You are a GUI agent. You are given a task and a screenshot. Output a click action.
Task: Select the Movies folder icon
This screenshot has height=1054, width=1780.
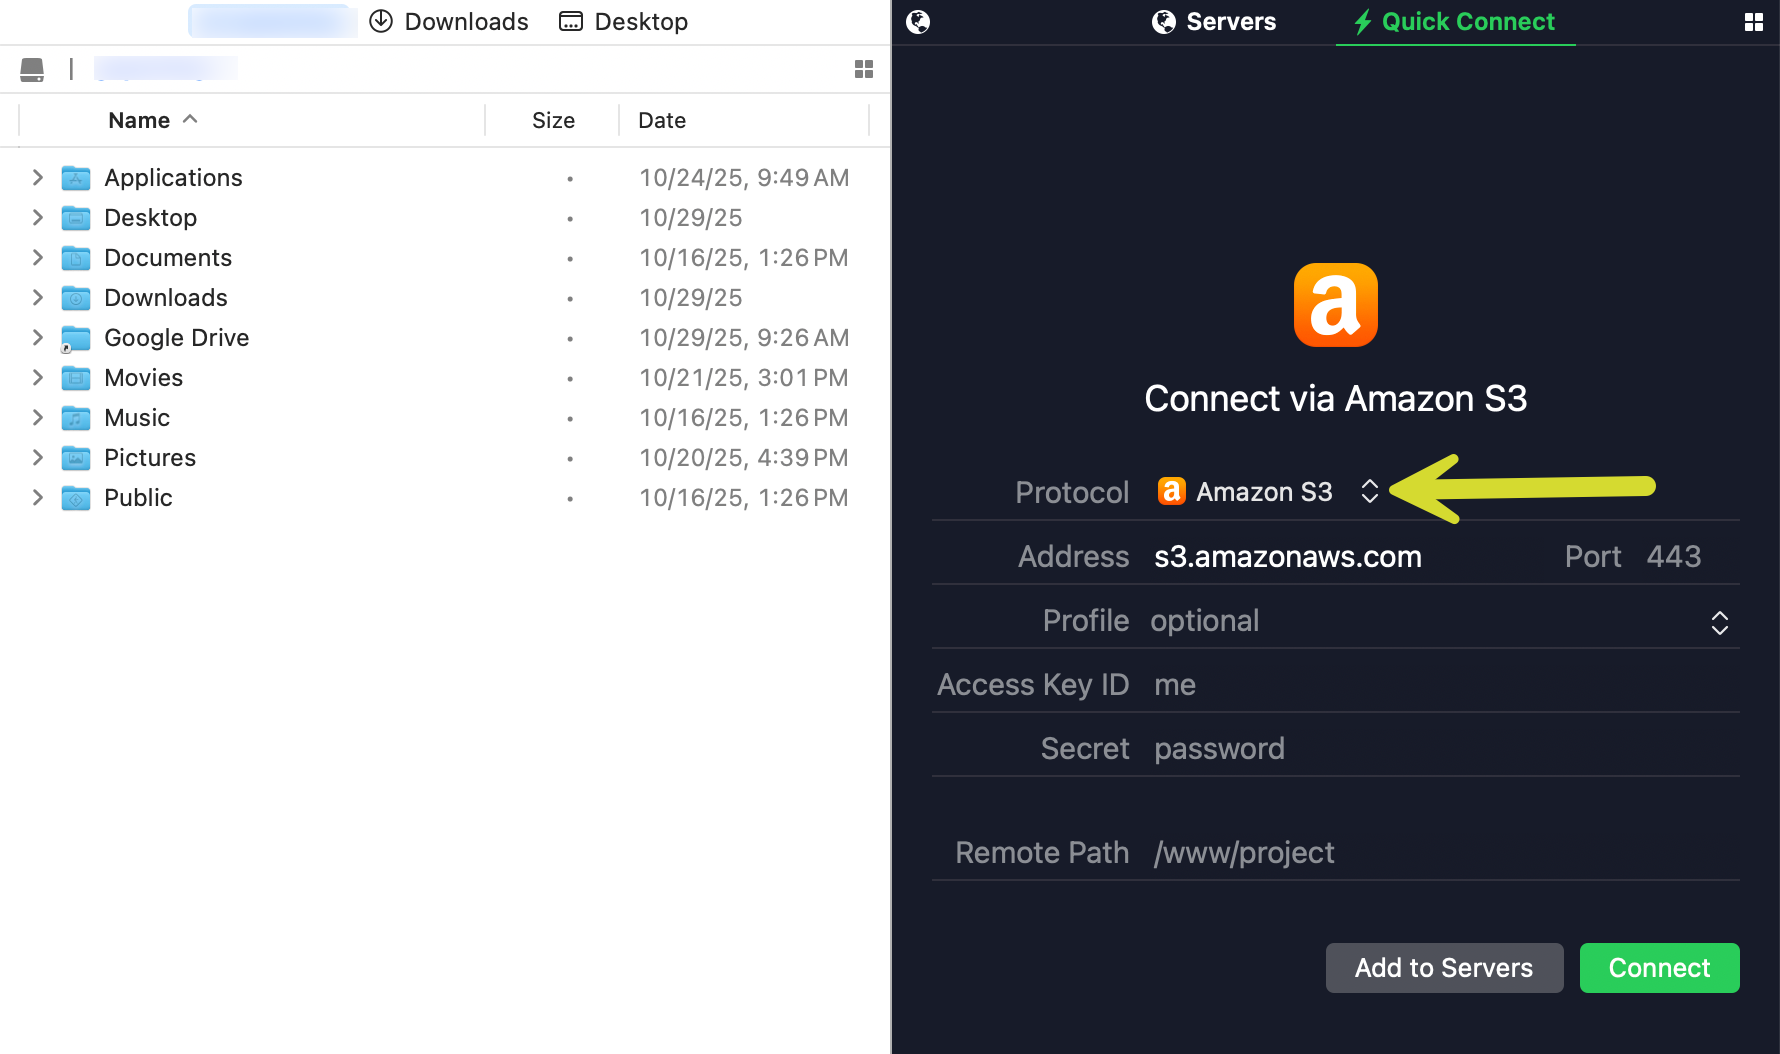coord(76,378)
